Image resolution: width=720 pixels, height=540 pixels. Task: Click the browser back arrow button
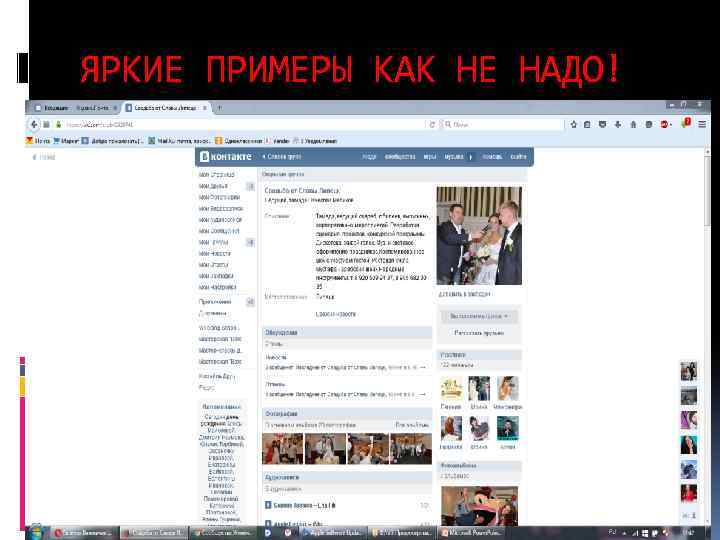click(34, 124)
